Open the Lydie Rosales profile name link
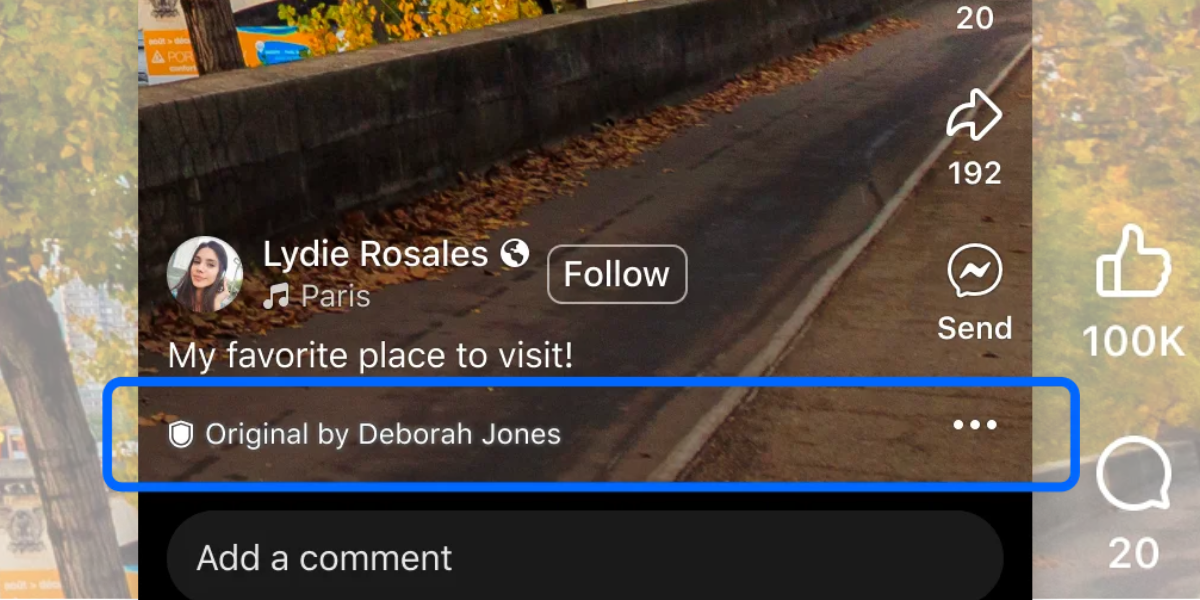 376,254
